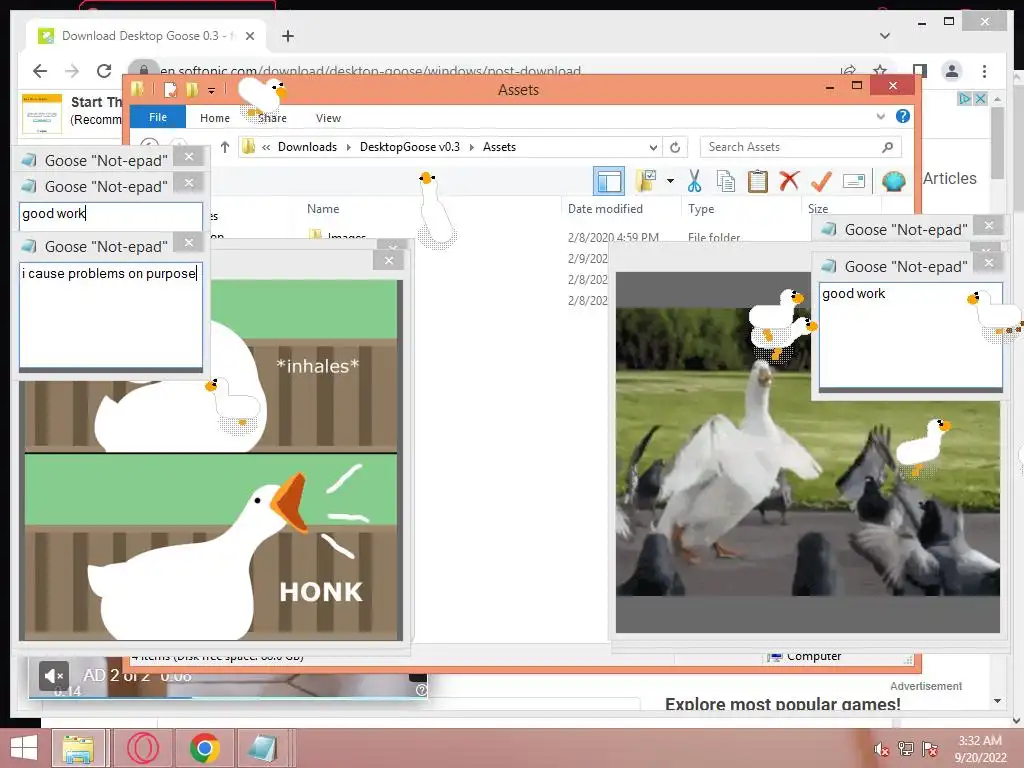This screenshot has height=768, width=1024.
Task: Refresh the Assets folder view
Action: click(x=675, y=147)
